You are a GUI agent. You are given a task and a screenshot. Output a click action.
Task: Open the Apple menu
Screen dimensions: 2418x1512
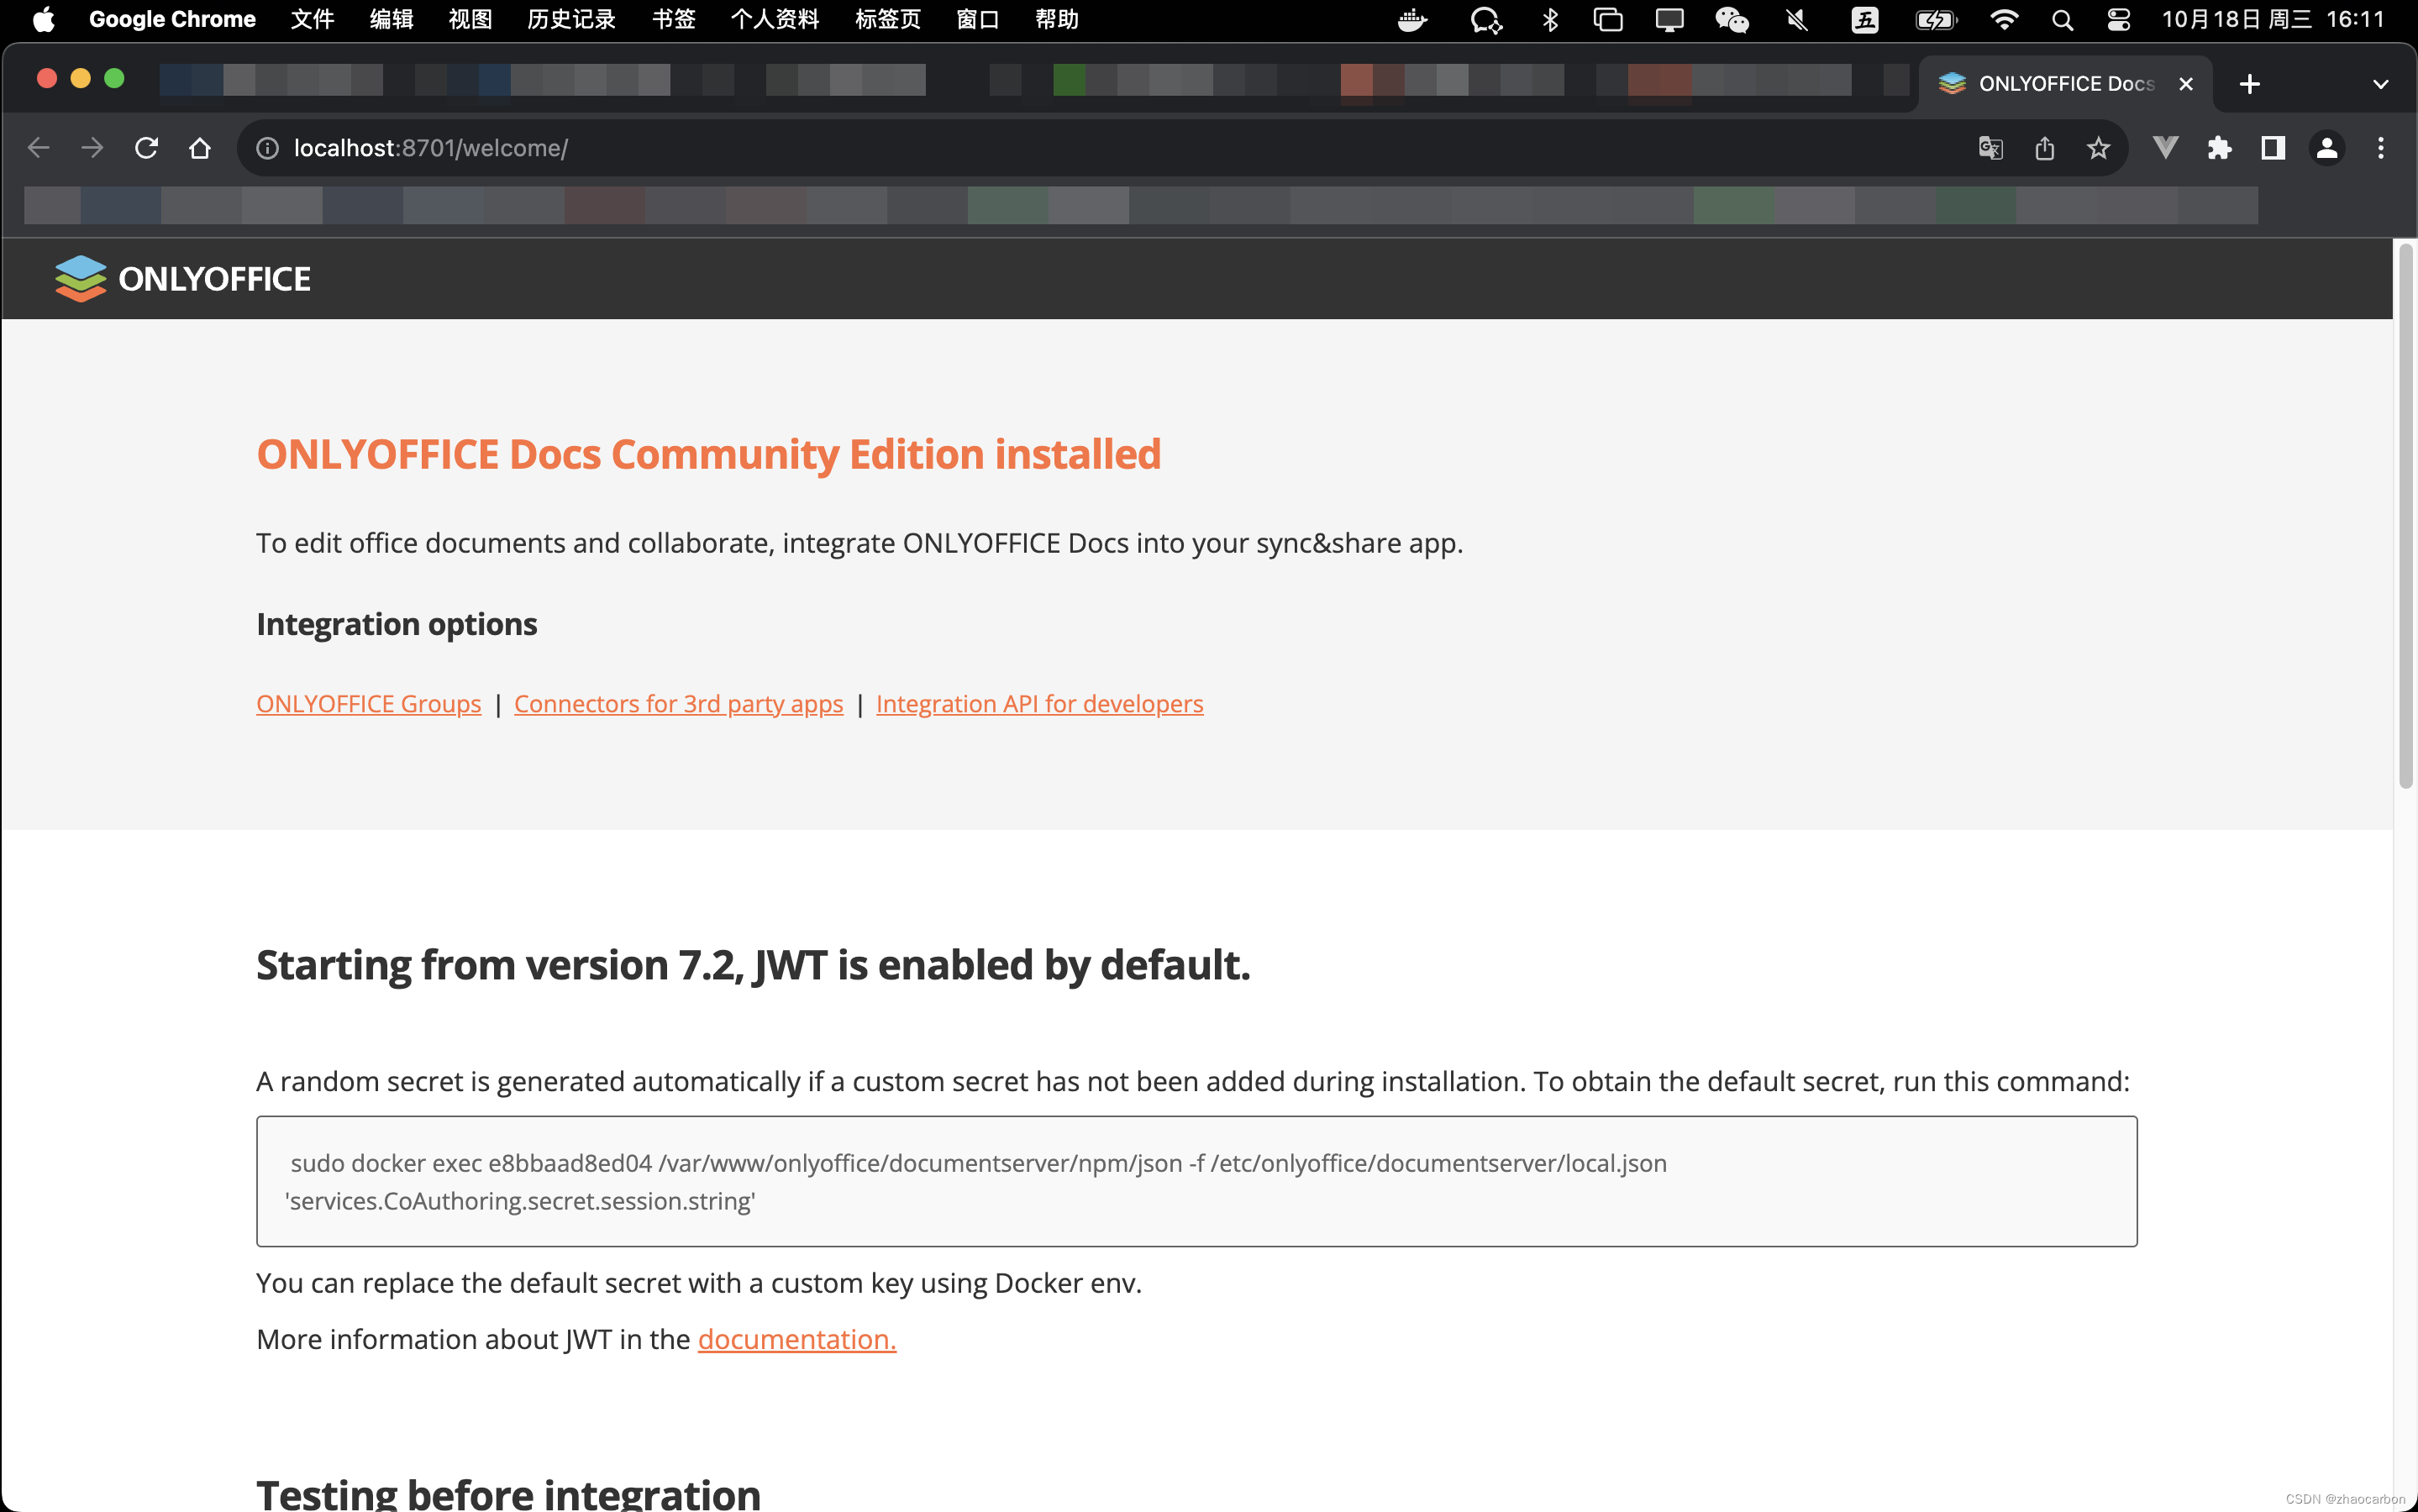[44, 20]
